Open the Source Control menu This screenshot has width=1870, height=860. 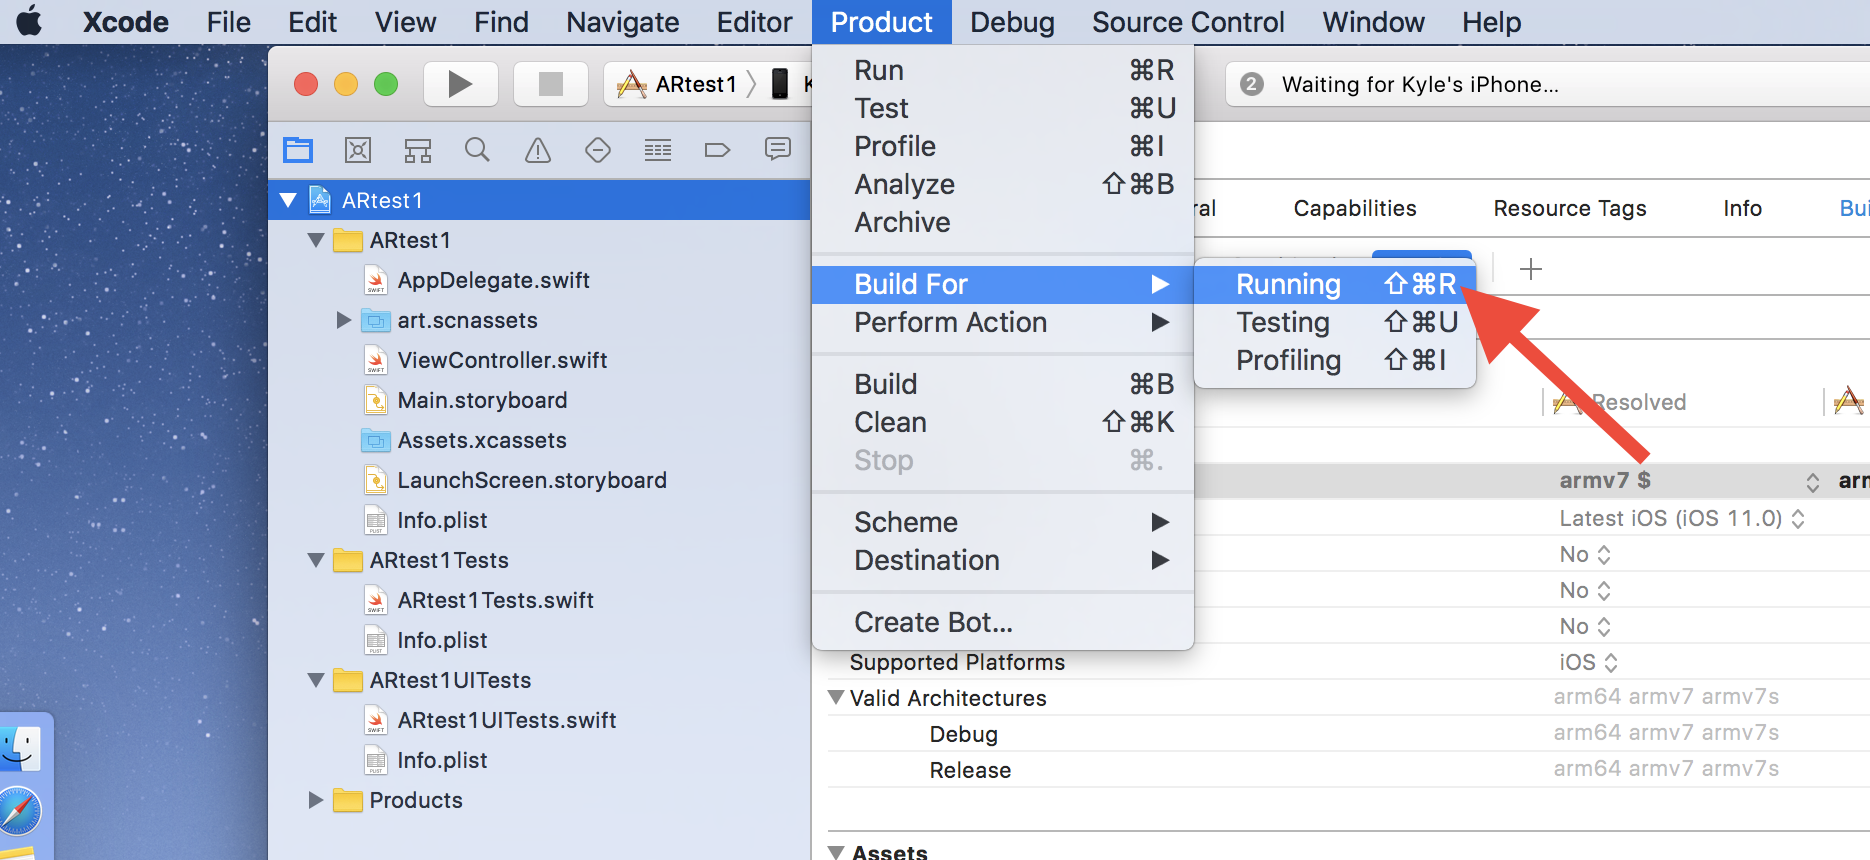click(x=1188, y=22)
